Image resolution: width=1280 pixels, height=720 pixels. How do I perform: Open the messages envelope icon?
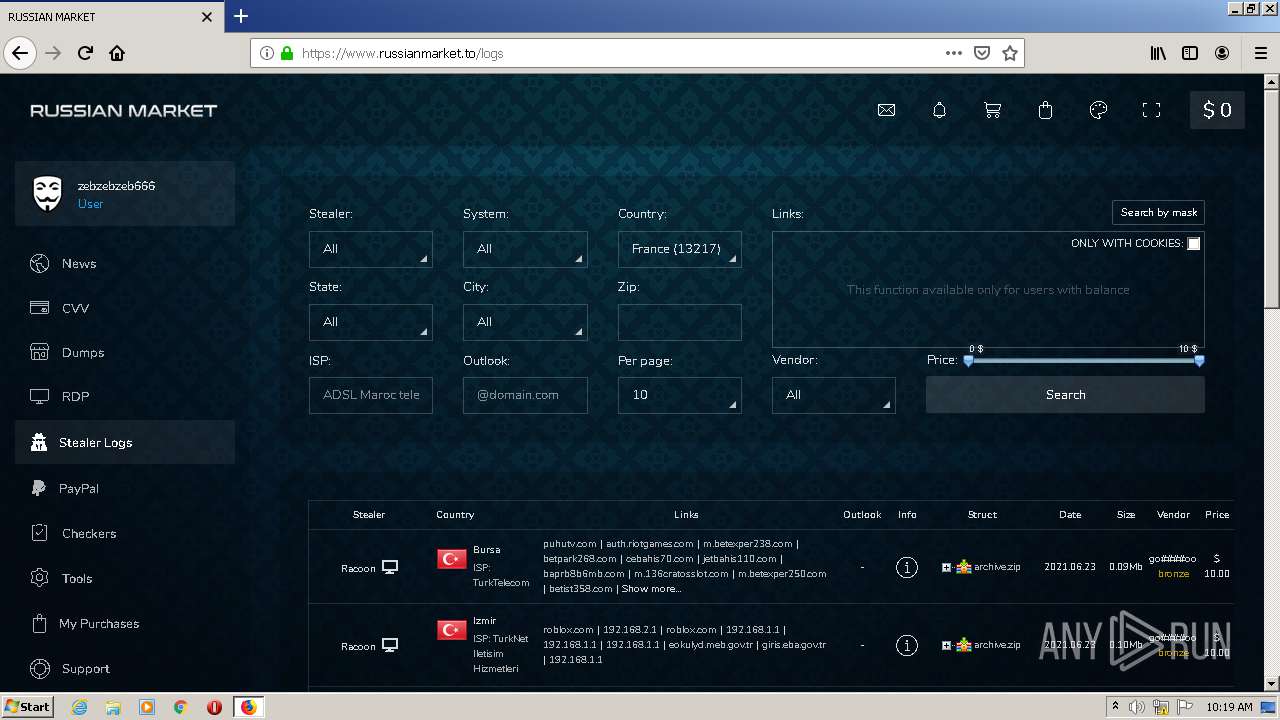click(x=886, y=110)
